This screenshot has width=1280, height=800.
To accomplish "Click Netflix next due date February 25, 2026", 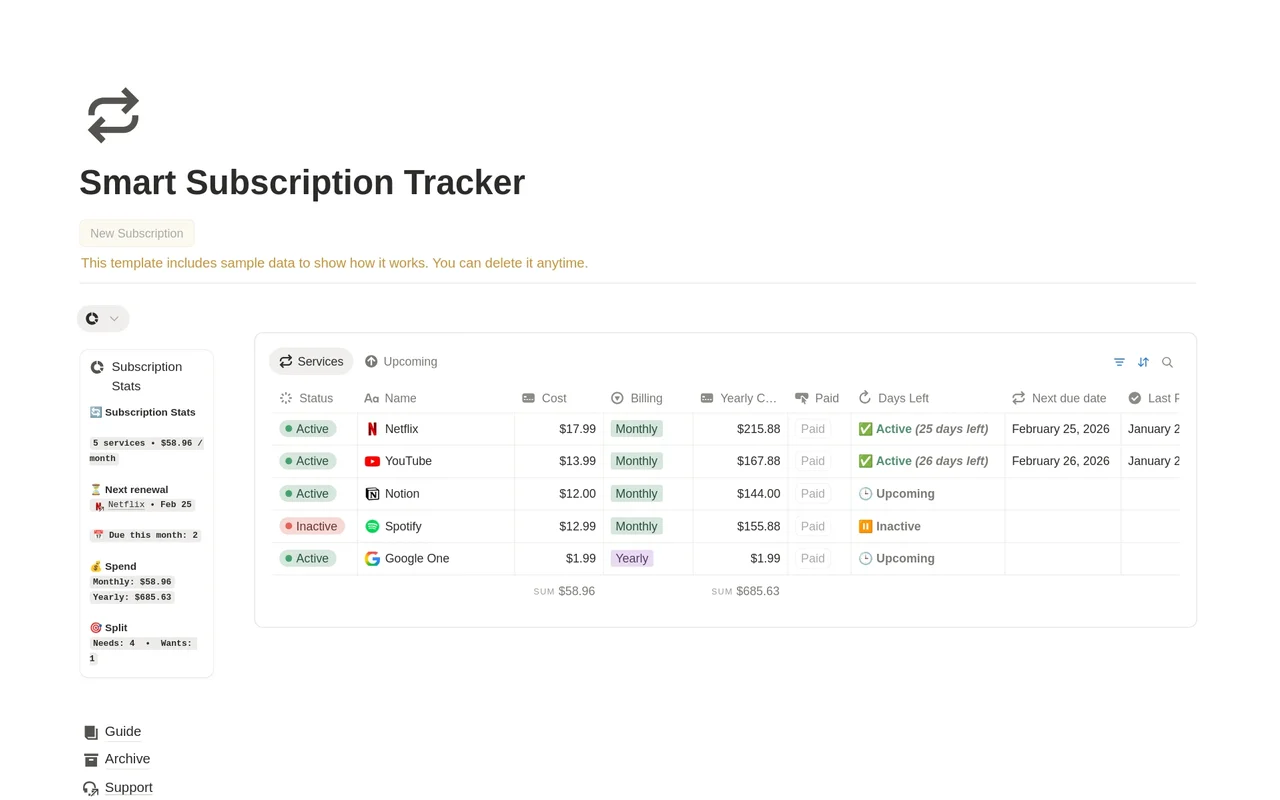I will point(1061,429).
